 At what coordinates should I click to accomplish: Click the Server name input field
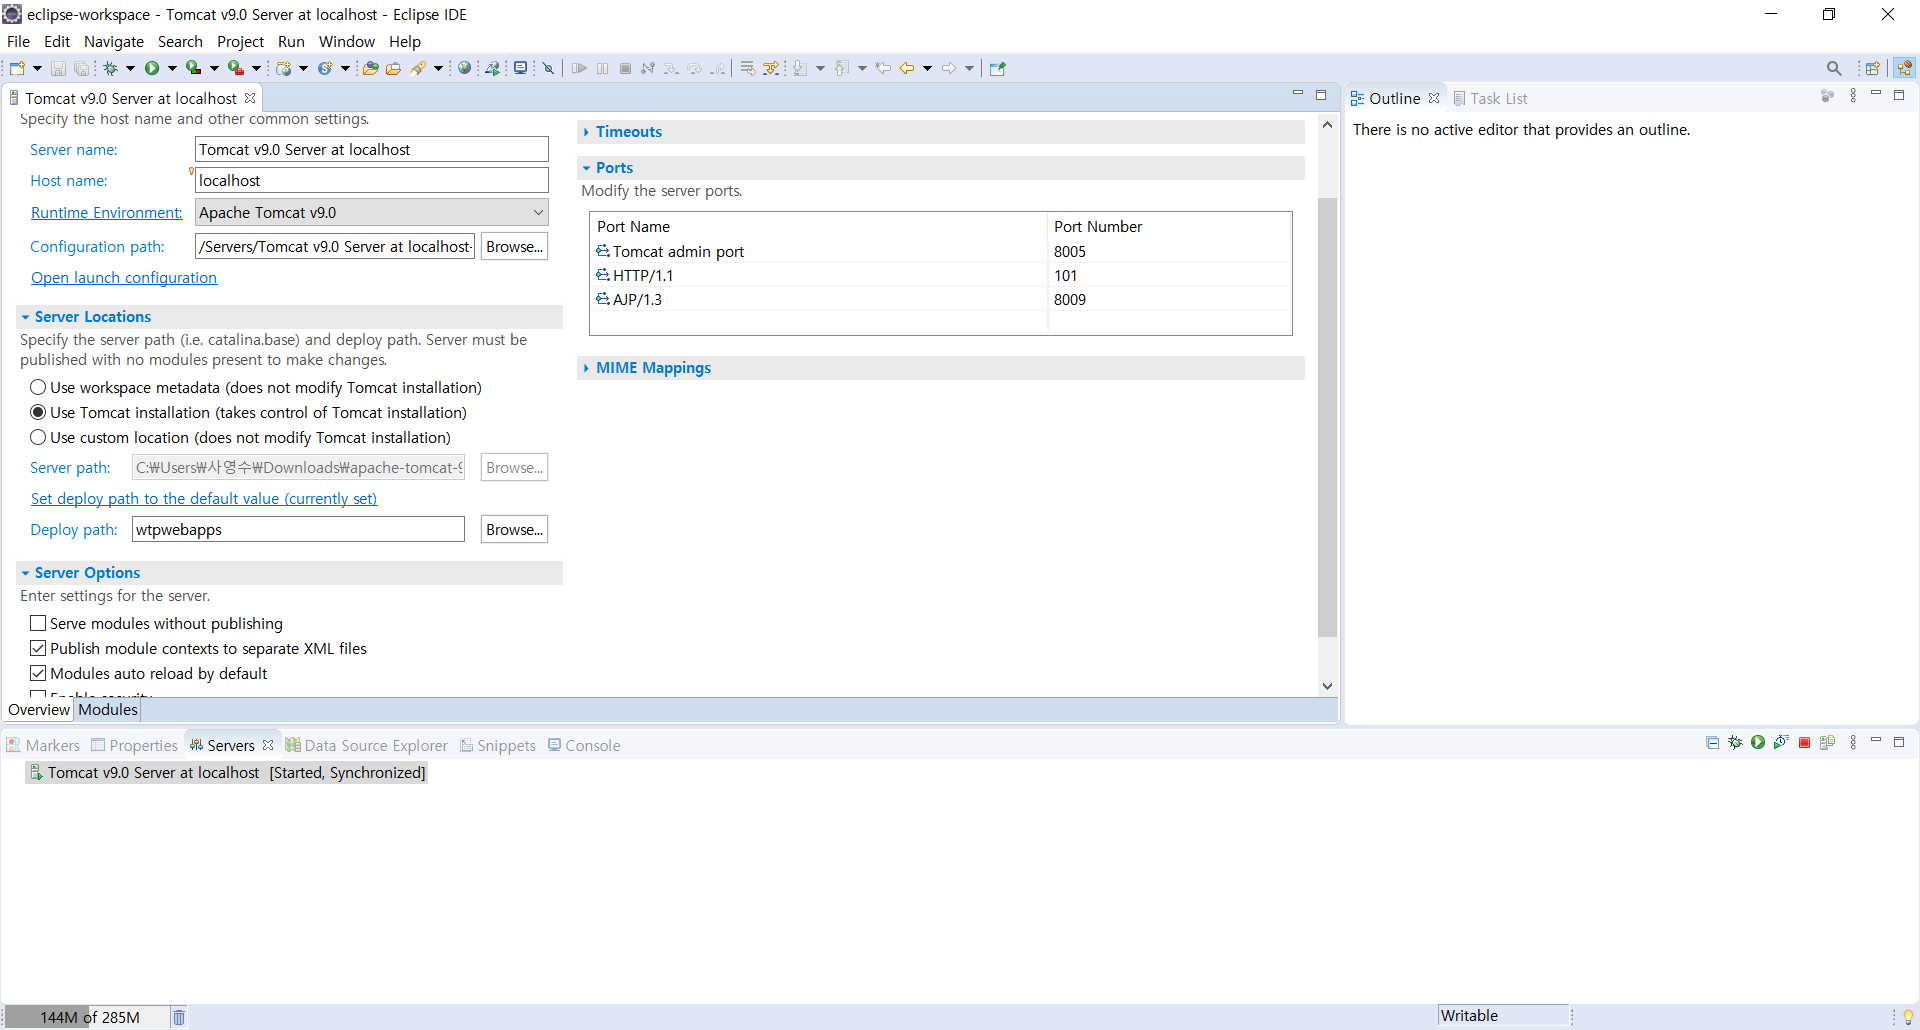coord(372,149)
